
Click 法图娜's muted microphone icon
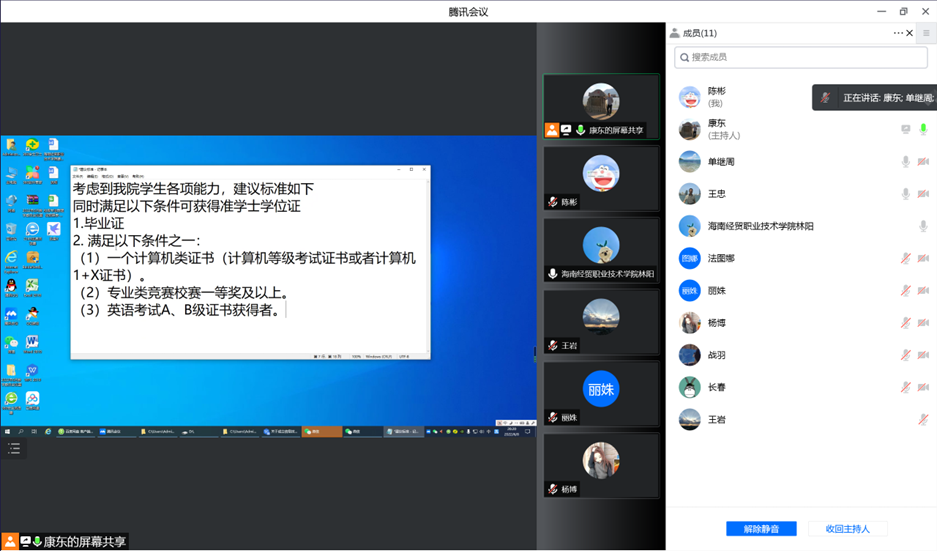[906, 259]
